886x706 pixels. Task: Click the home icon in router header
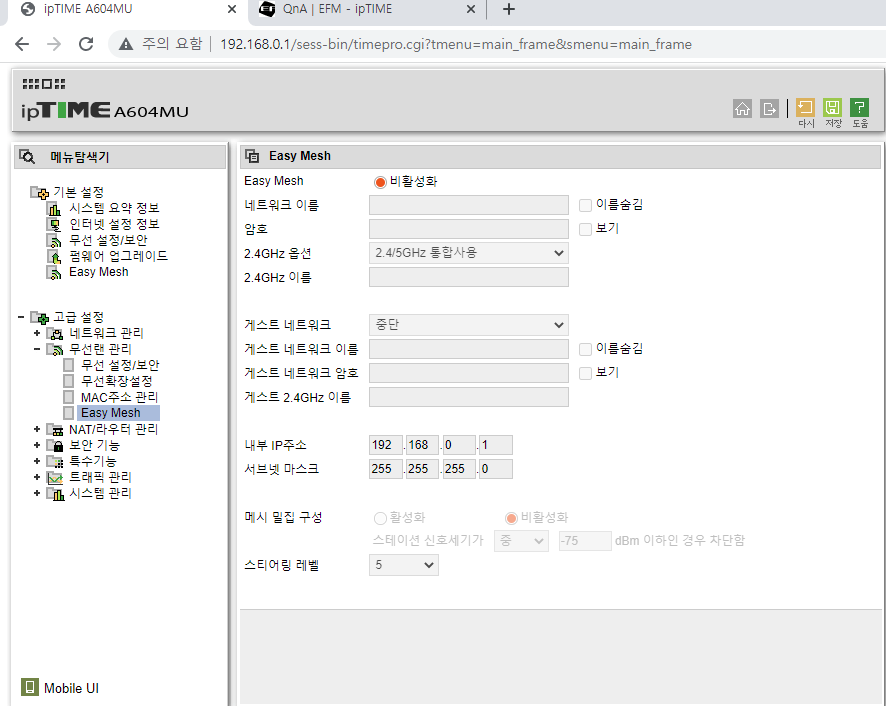pos(742,108)
